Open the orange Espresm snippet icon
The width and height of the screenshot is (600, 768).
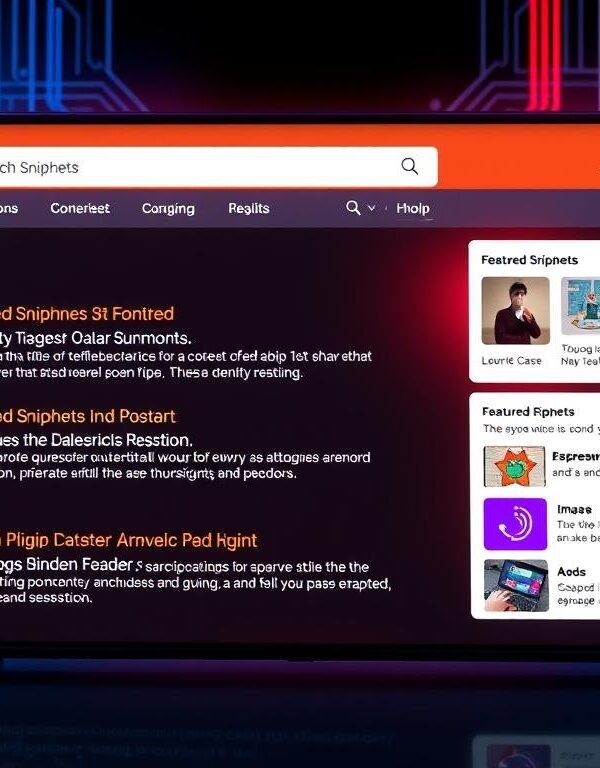[515, 465]
